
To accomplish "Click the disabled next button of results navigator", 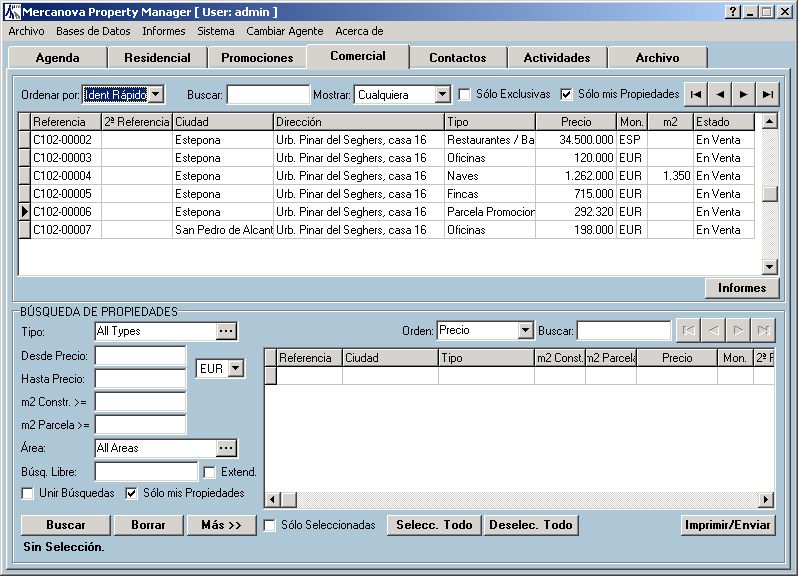I will (x=738, y=331).
